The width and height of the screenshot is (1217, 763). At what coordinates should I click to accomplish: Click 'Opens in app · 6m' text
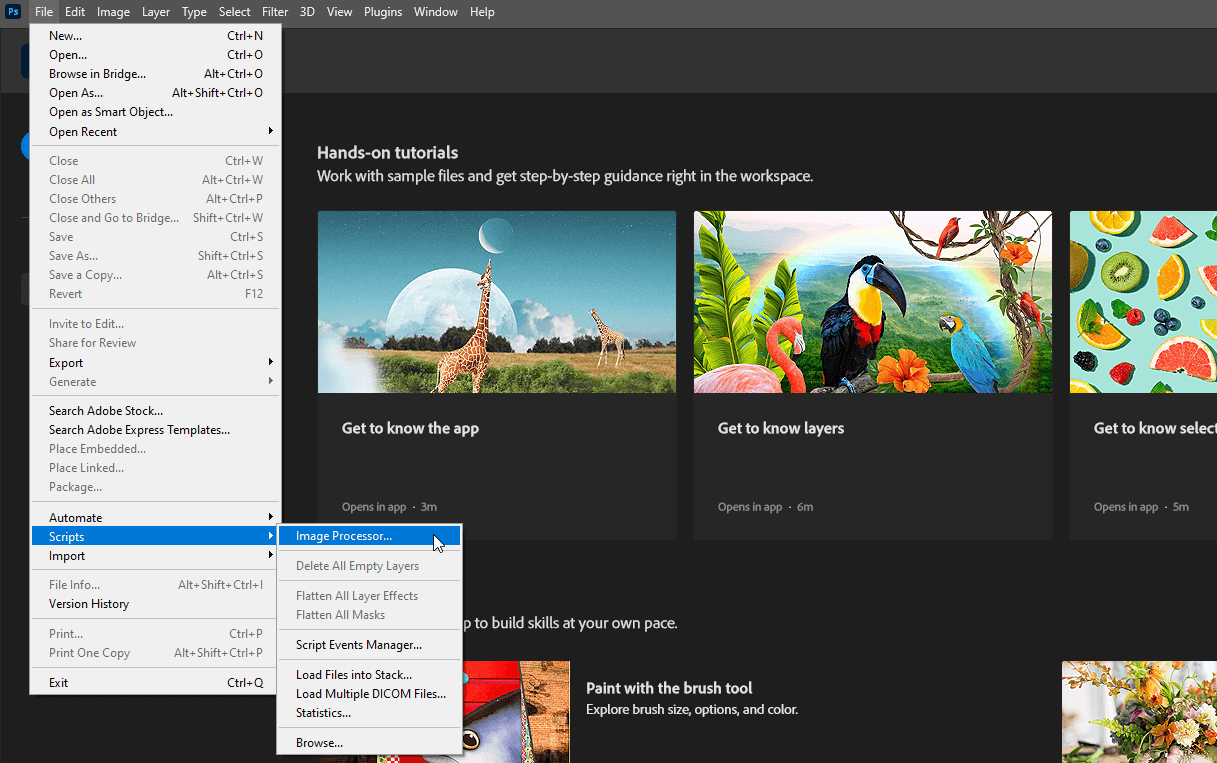coord(765,507)
